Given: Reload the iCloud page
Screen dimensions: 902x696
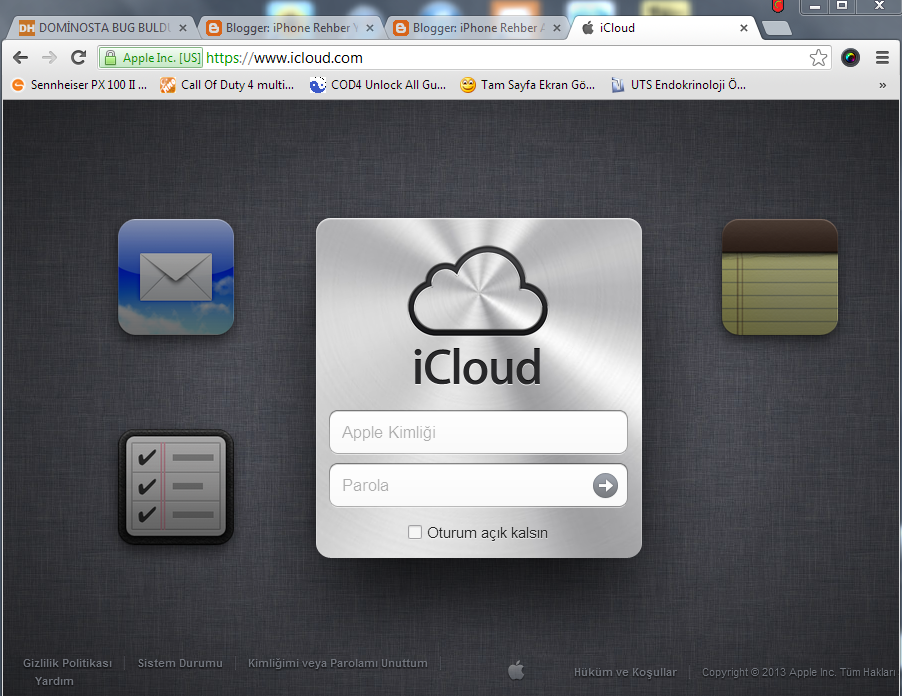Looking at the screenshot, I should coord(78,58).
